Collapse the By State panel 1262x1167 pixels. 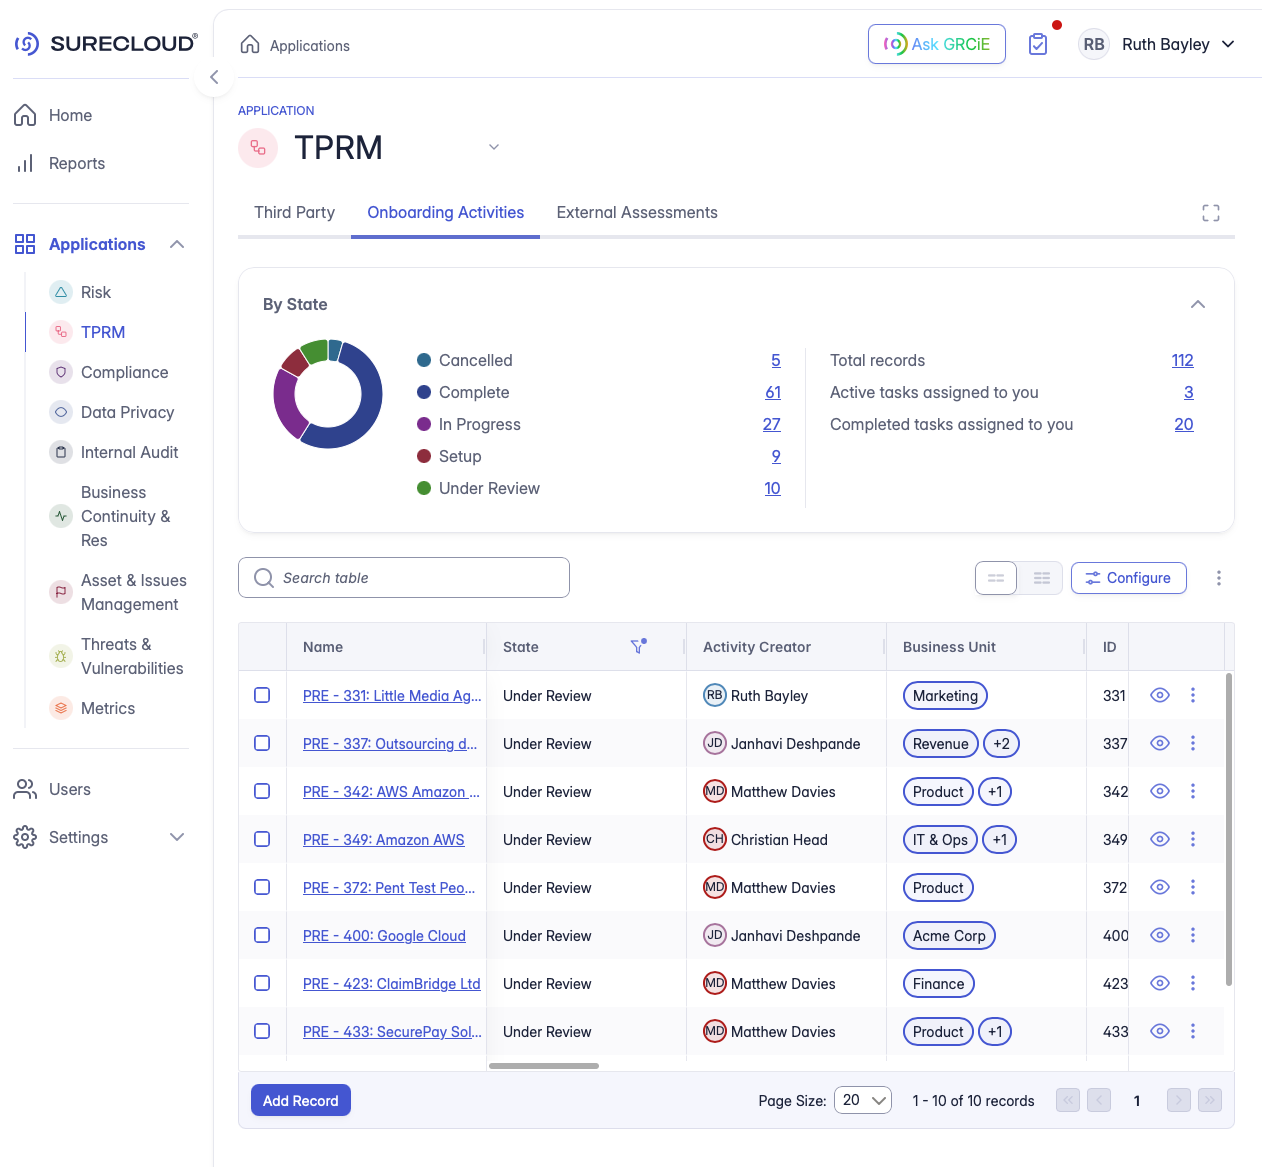click(x=1197, y=304)
